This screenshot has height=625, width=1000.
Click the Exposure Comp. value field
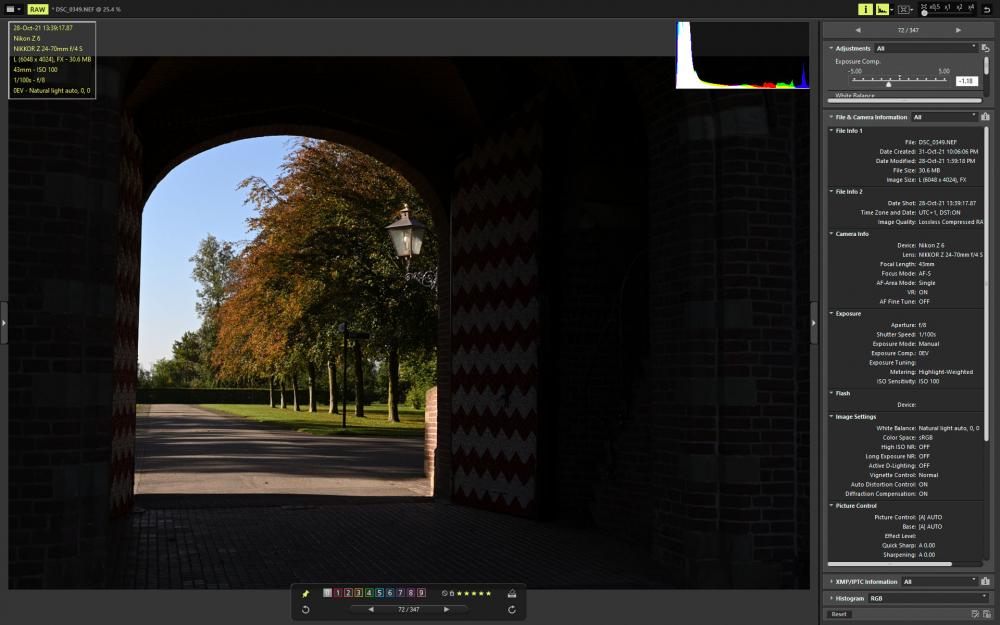click(x=967, y=81)
